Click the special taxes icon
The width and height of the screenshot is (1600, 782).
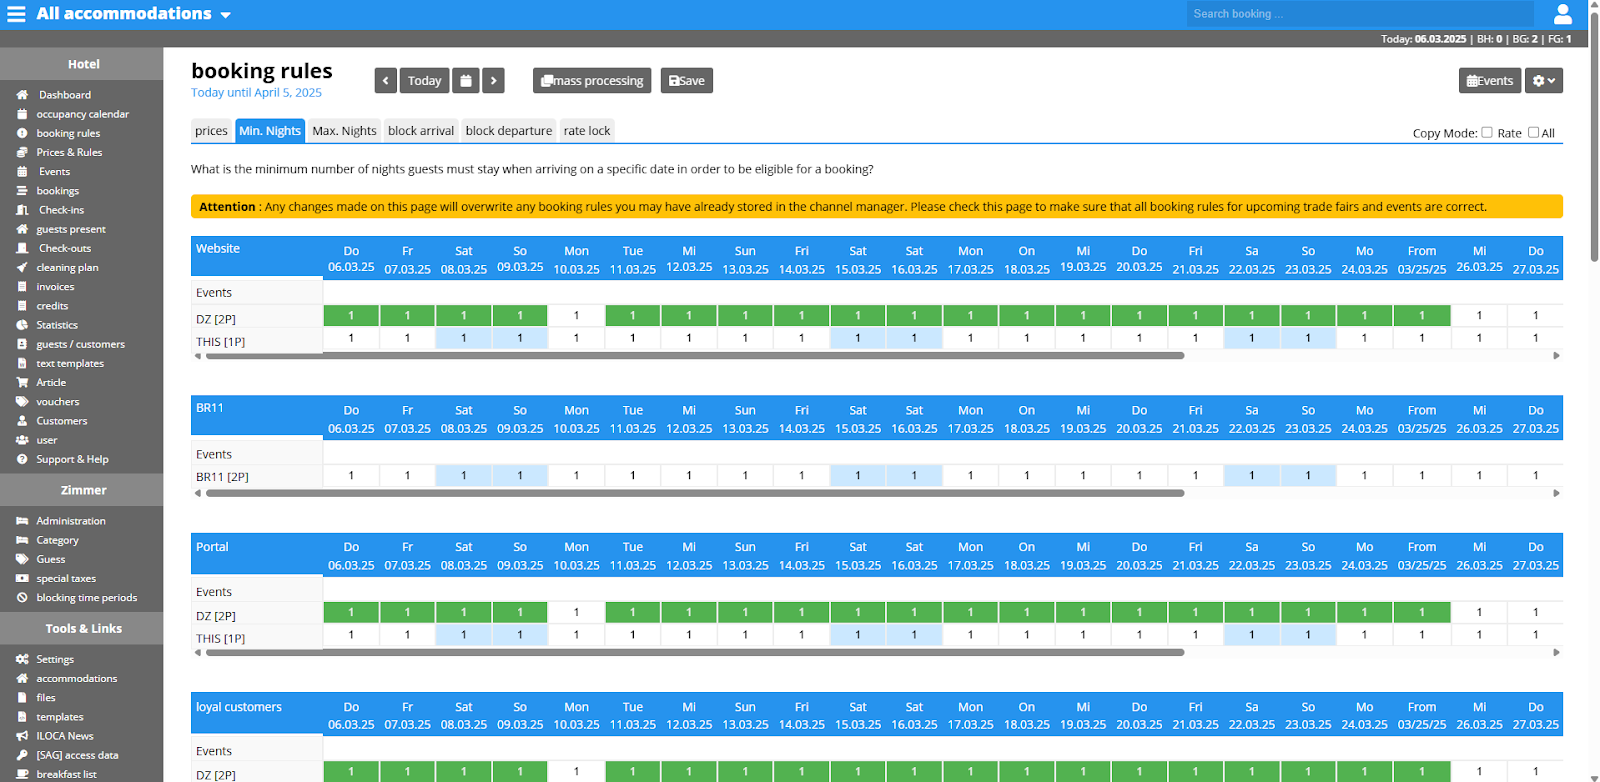(x=22, y=578)
